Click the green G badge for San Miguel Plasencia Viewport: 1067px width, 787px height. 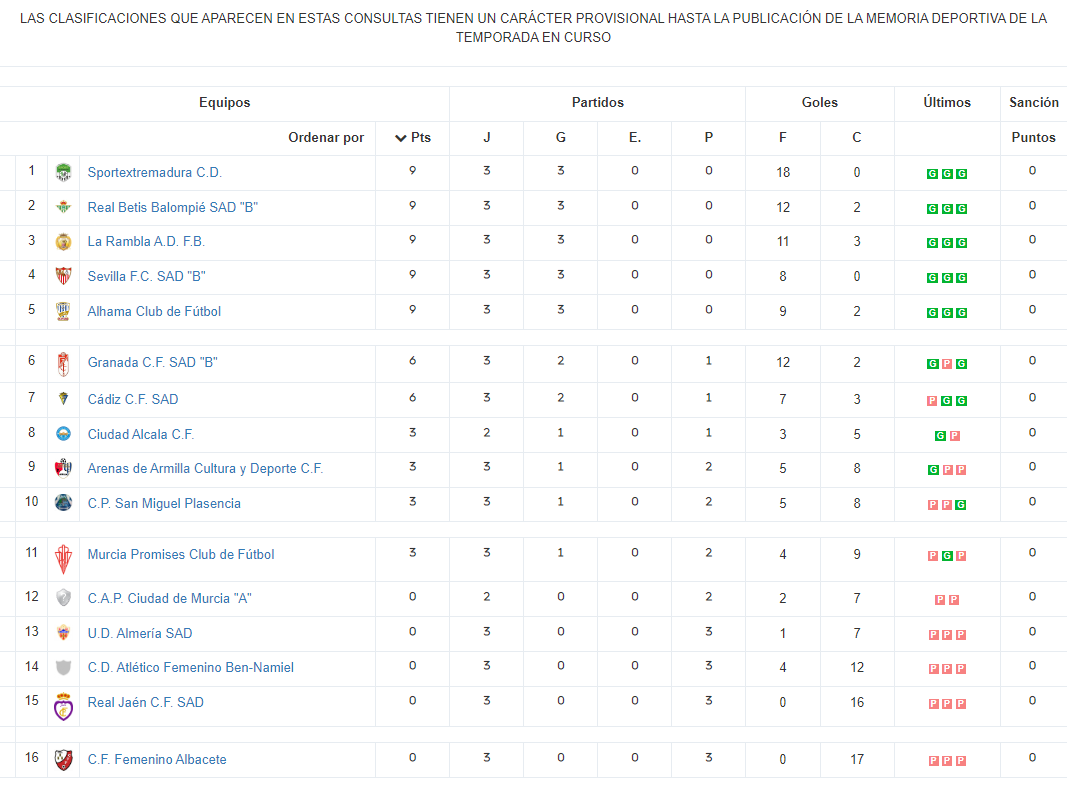[961, 505]
